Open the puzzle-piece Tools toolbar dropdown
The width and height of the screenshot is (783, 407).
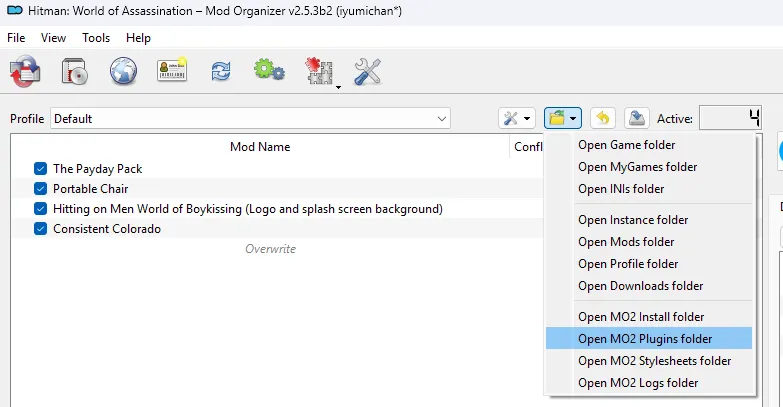pos(320,71)
